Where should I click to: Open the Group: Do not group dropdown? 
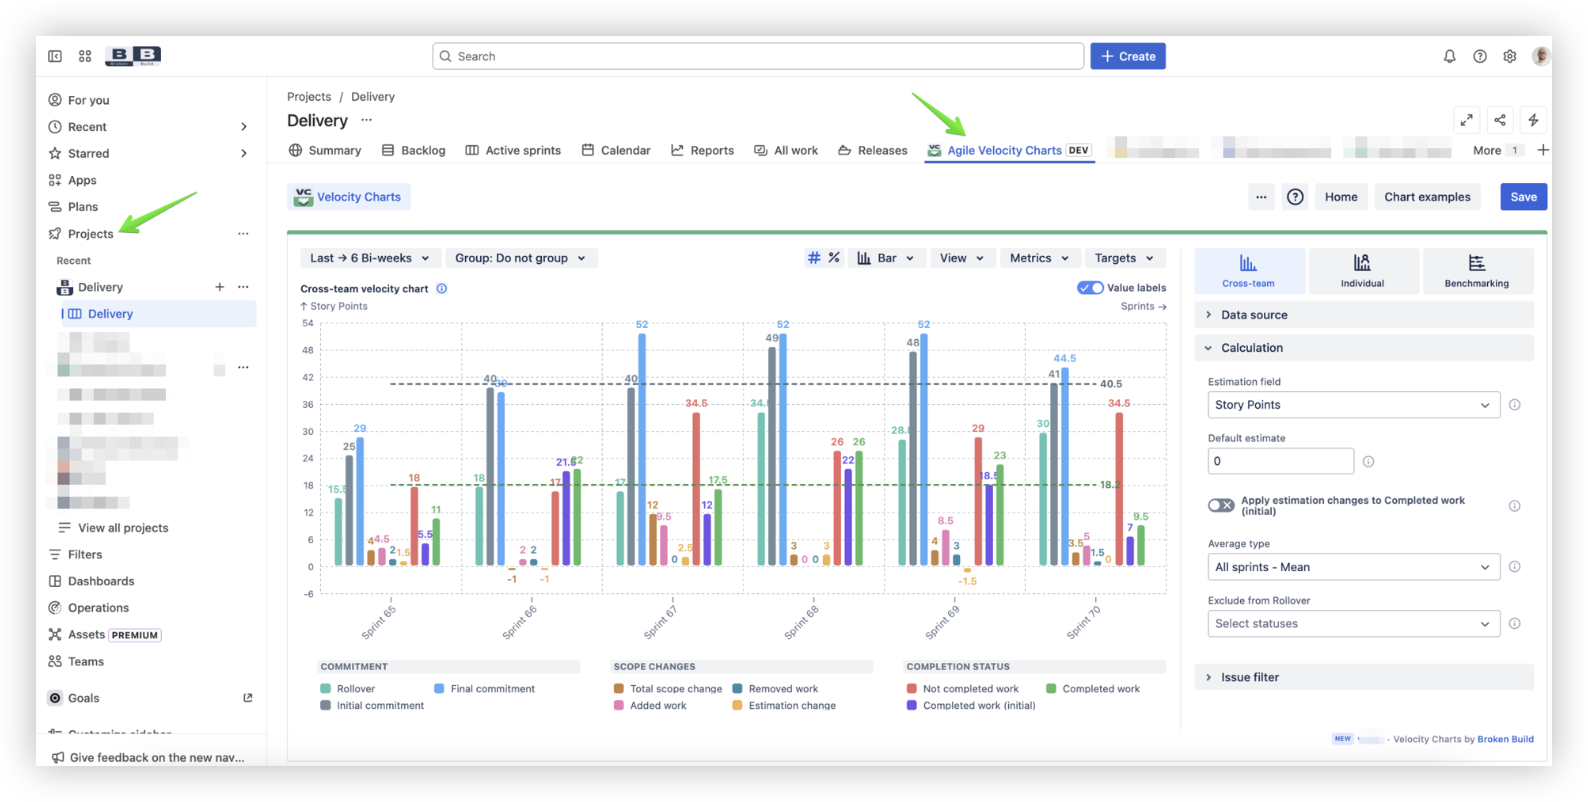(520, 258)
